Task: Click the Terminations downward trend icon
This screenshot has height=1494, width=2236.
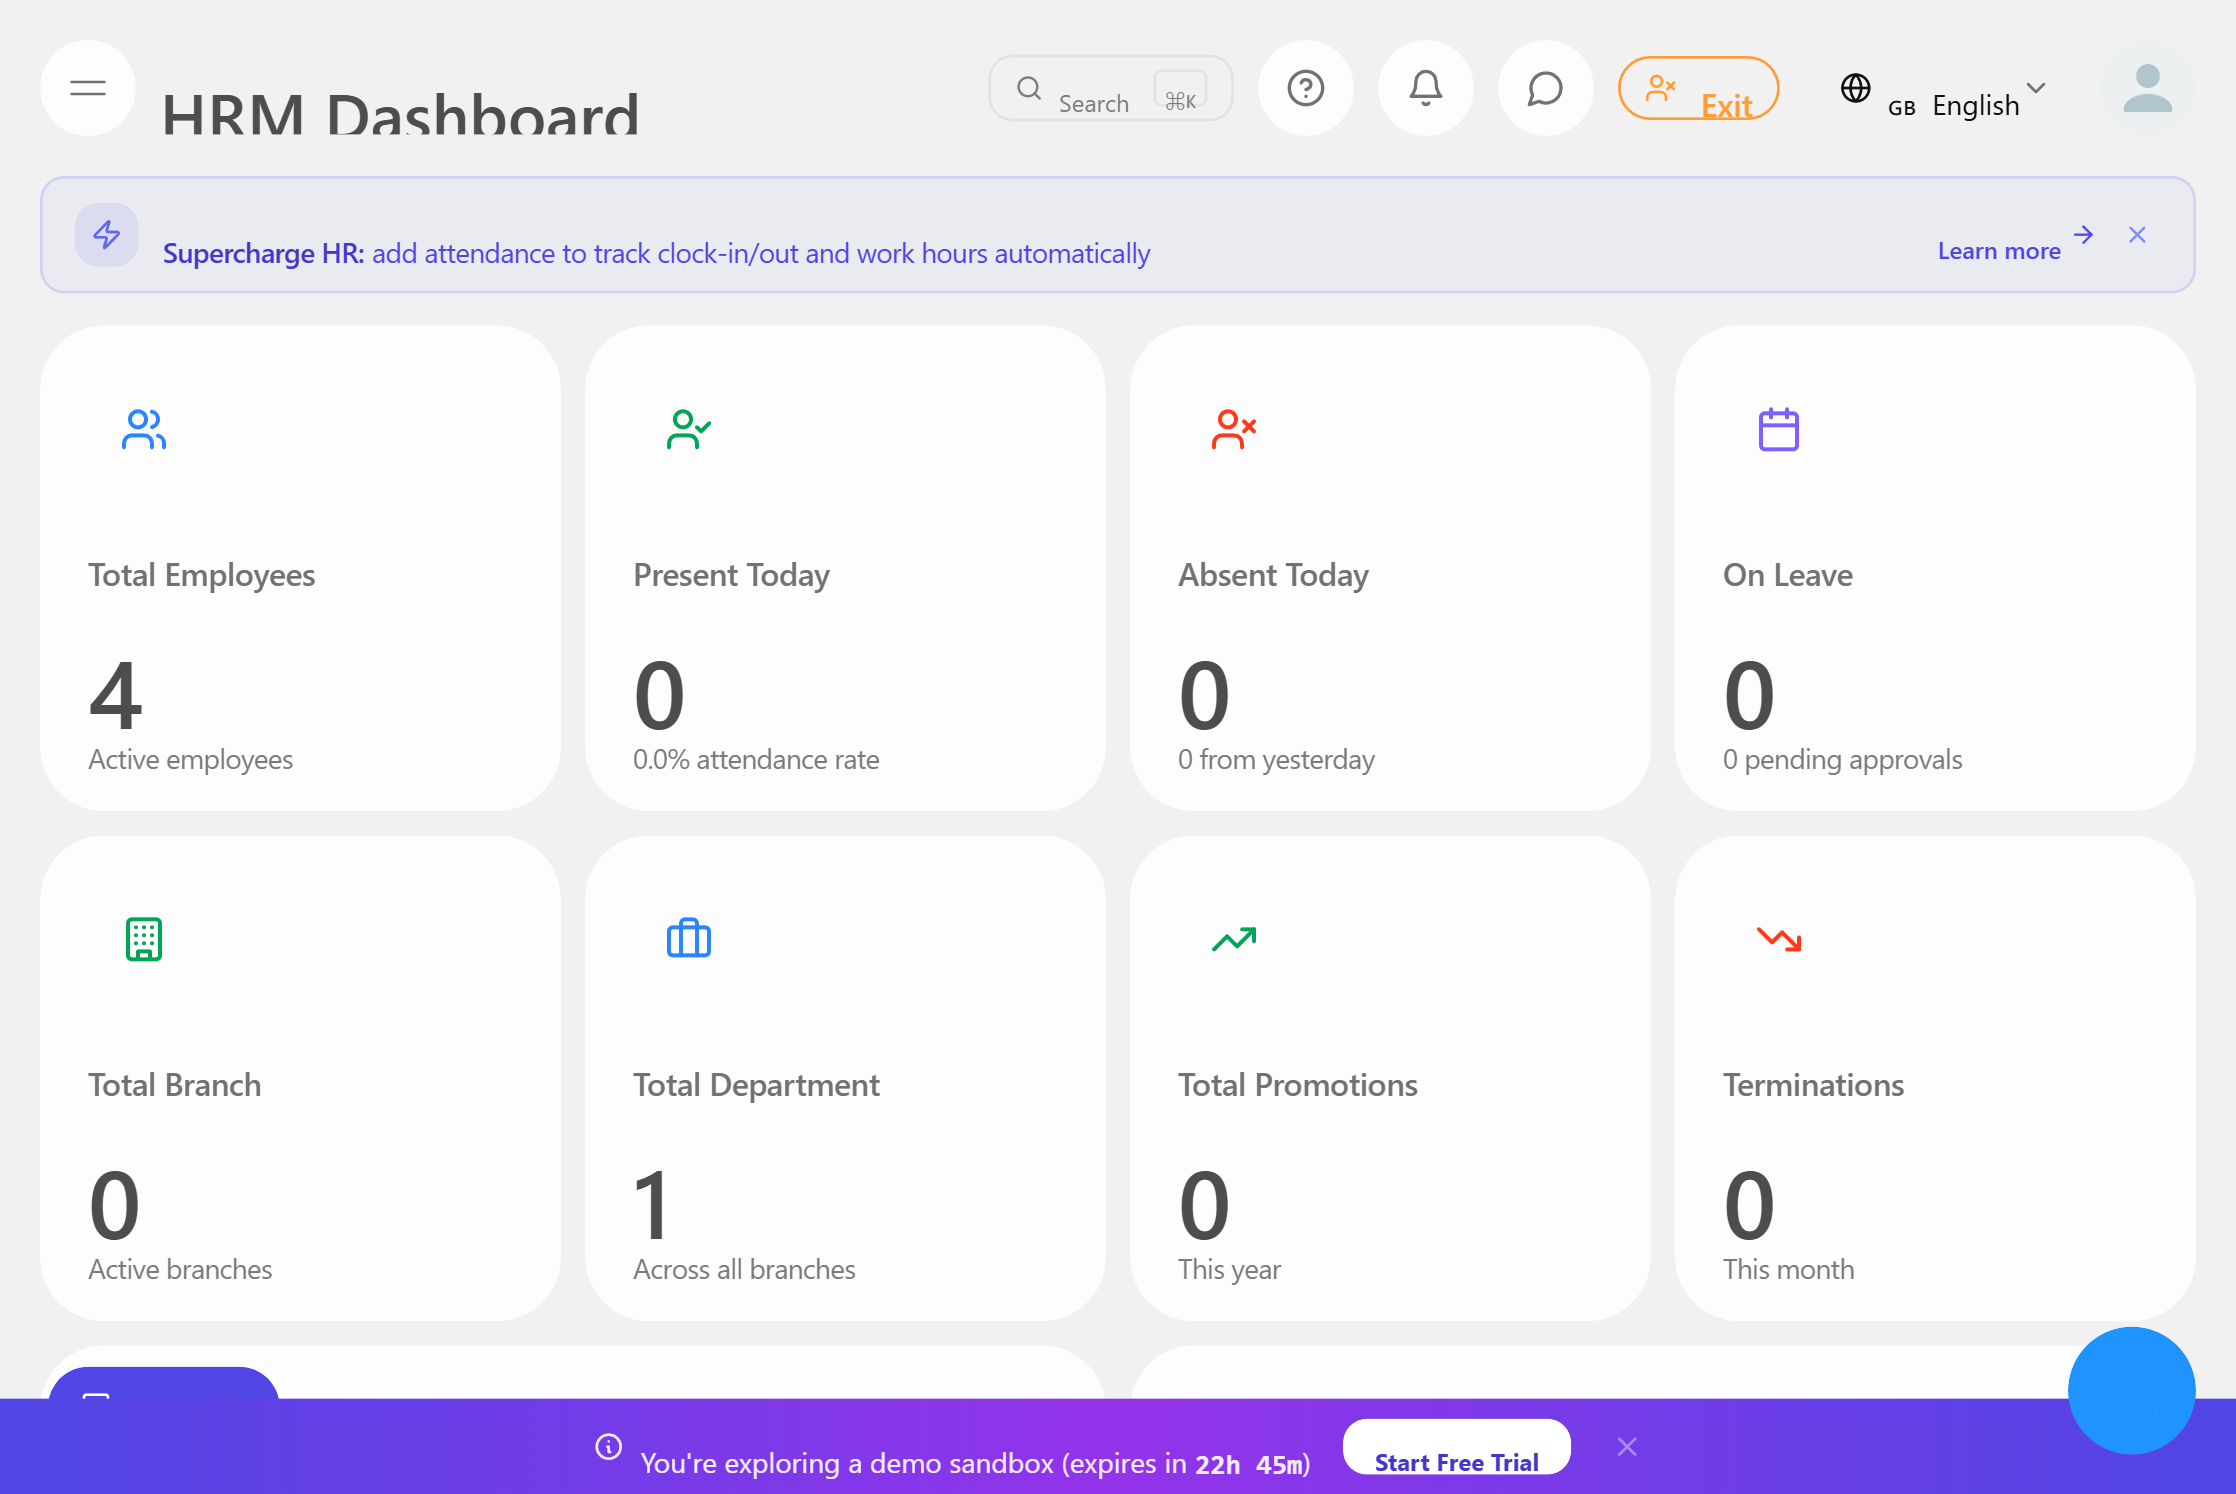Action: (1779, 938)
